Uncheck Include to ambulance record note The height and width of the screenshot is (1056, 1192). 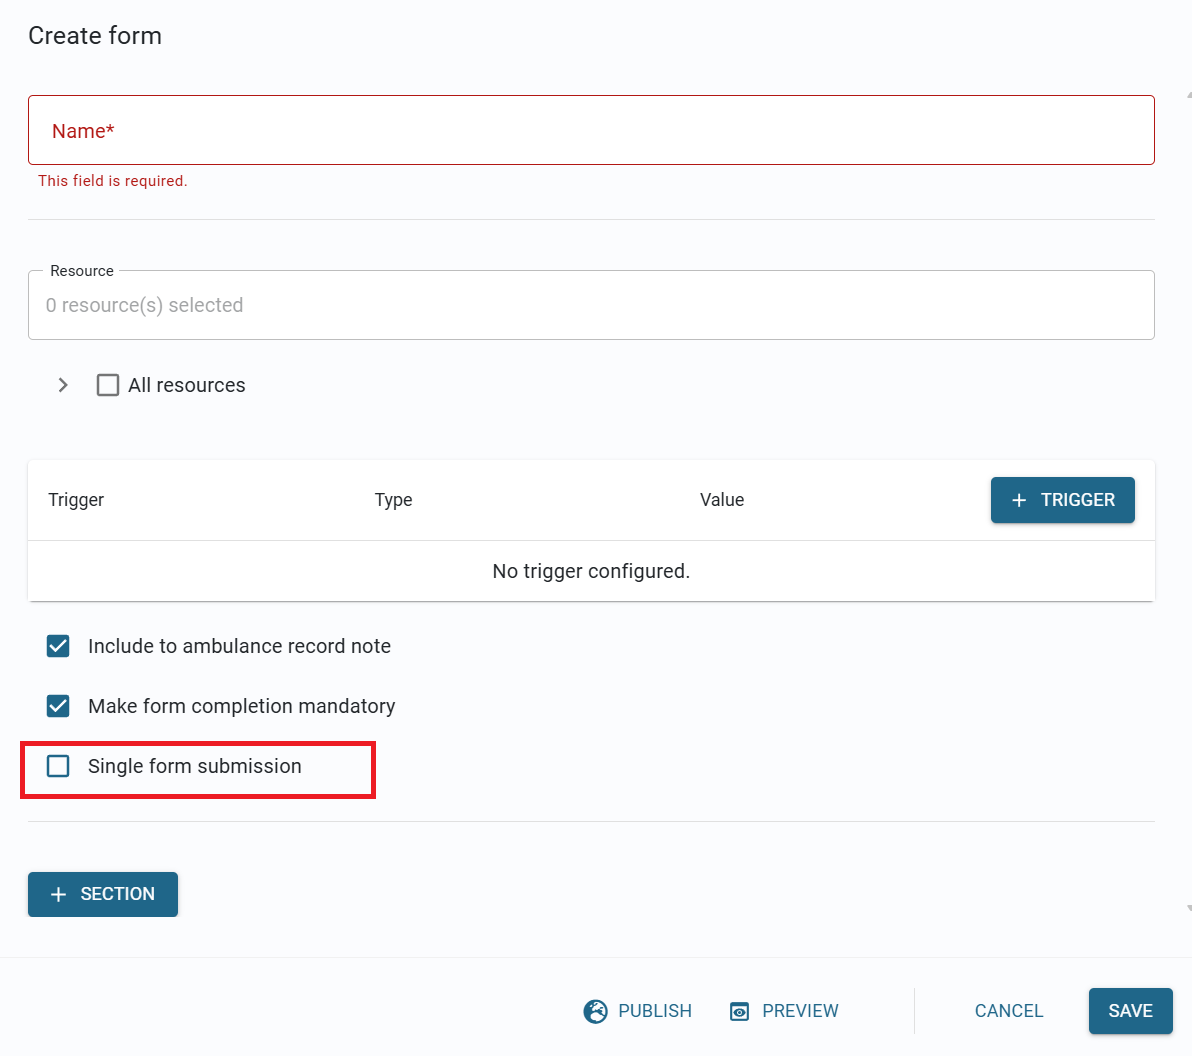coord(58,646)
